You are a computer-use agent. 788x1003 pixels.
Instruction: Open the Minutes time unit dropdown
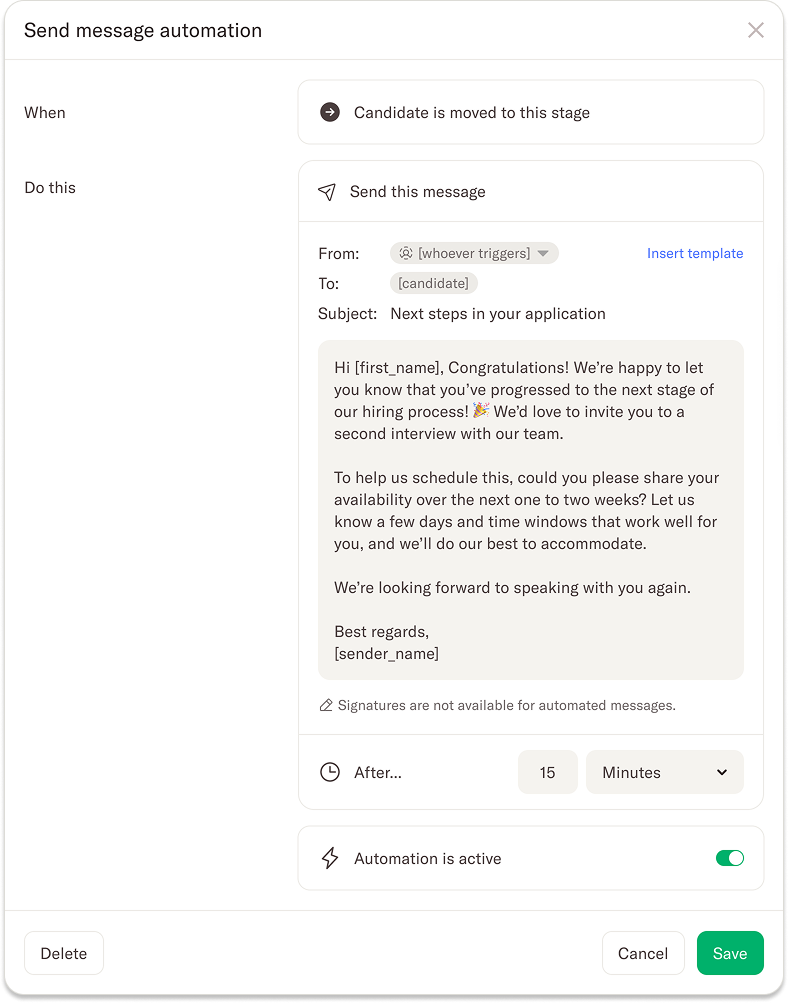(665, 772)
